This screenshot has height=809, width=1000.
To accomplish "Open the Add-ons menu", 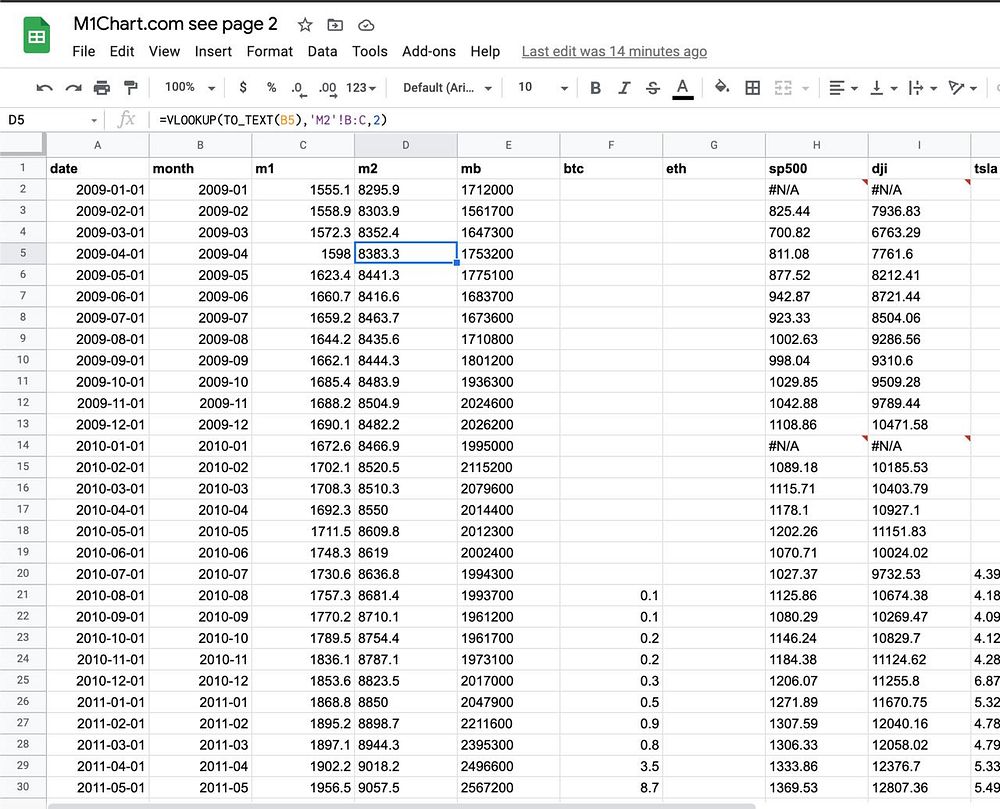I will 429,51.
